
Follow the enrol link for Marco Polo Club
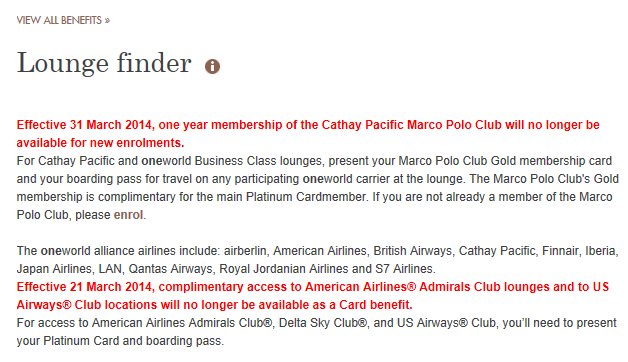129,215
